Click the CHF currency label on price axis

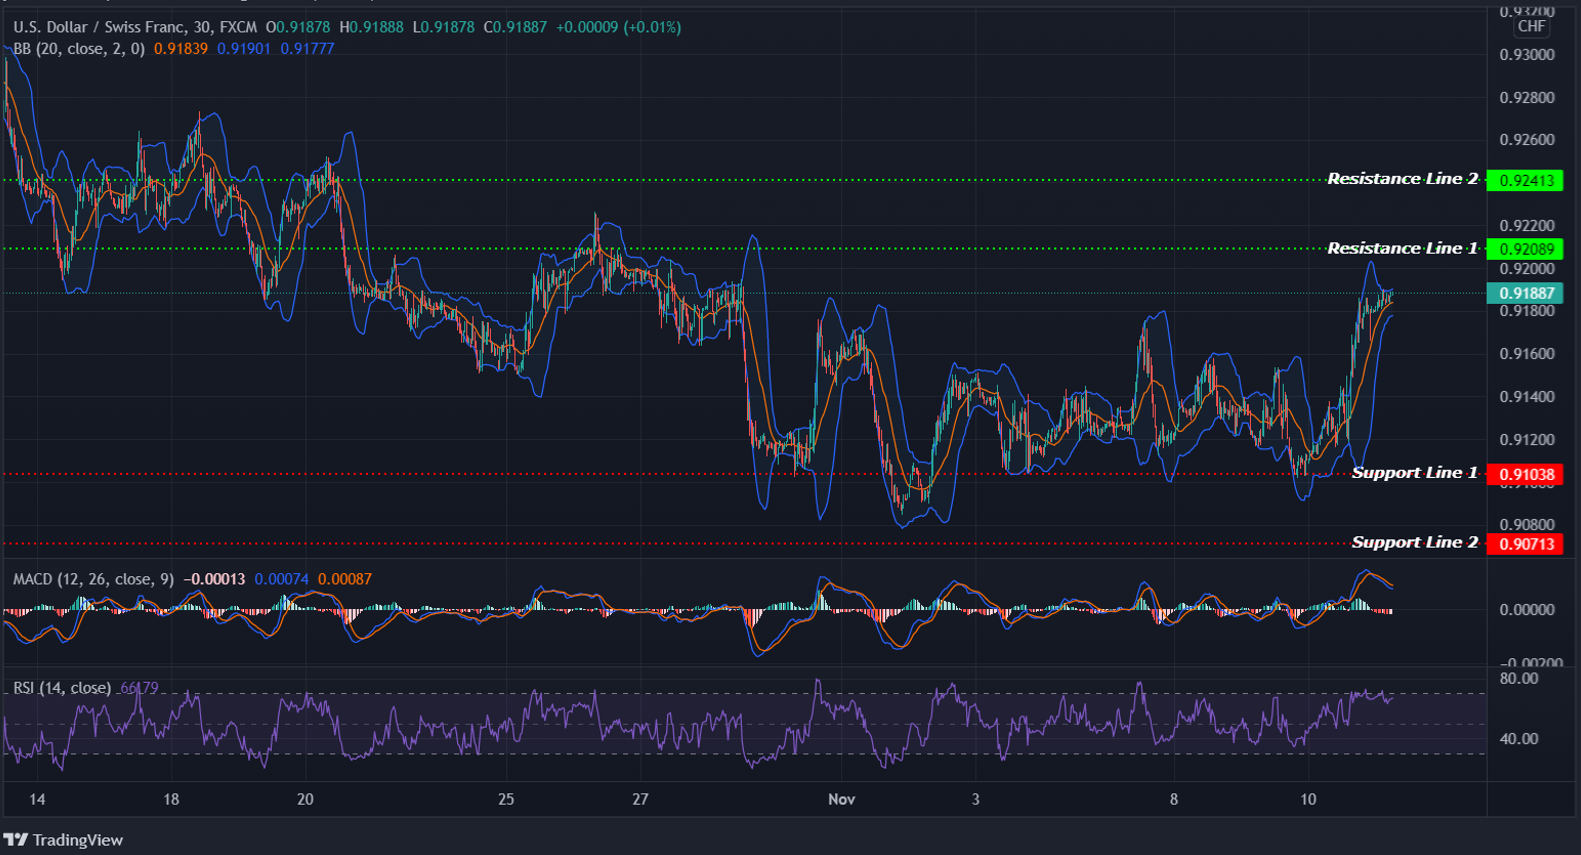coord(1531,27)
